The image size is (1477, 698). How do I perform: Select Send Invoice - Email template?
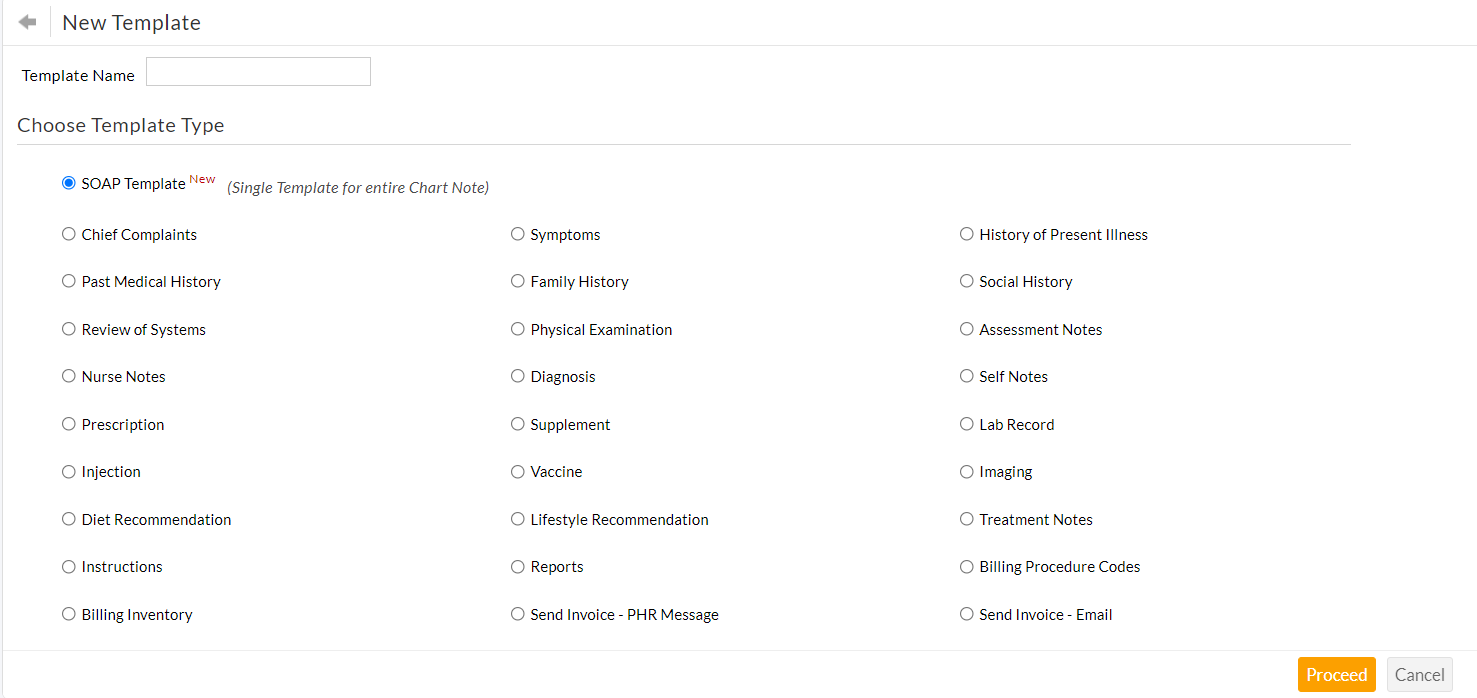pyautogui.click(x=966, y=614)
